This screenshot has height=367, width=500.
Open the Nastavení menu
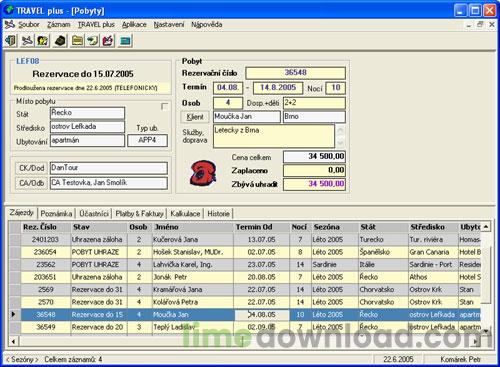coord(169,24)
